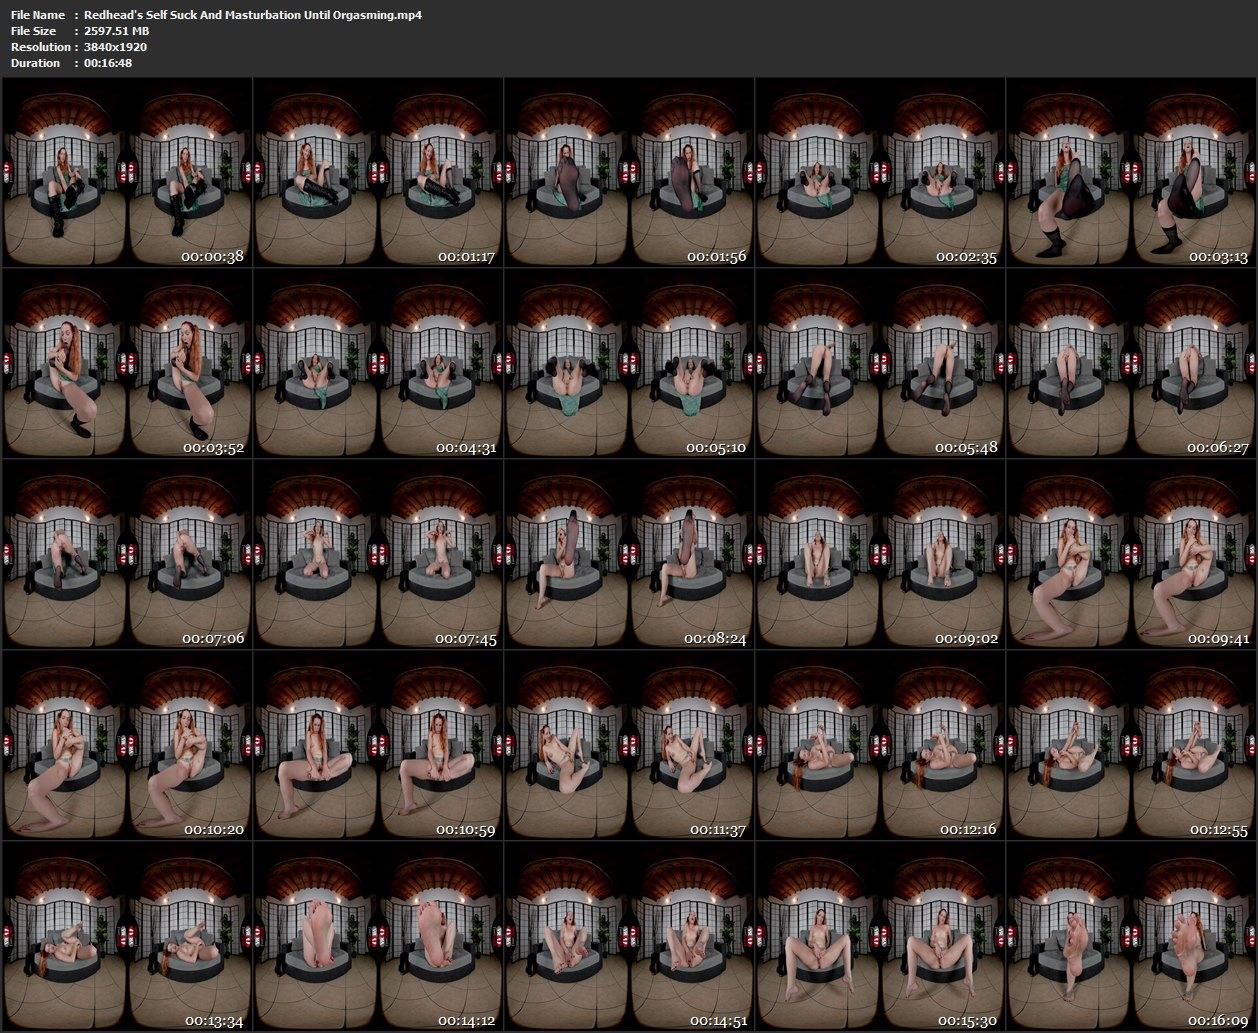Viewport: 1258px width, 1033px height.
Task: Click the File Size value 2597.51 MB
Action: pyautogui.click(x=116, y=31)
